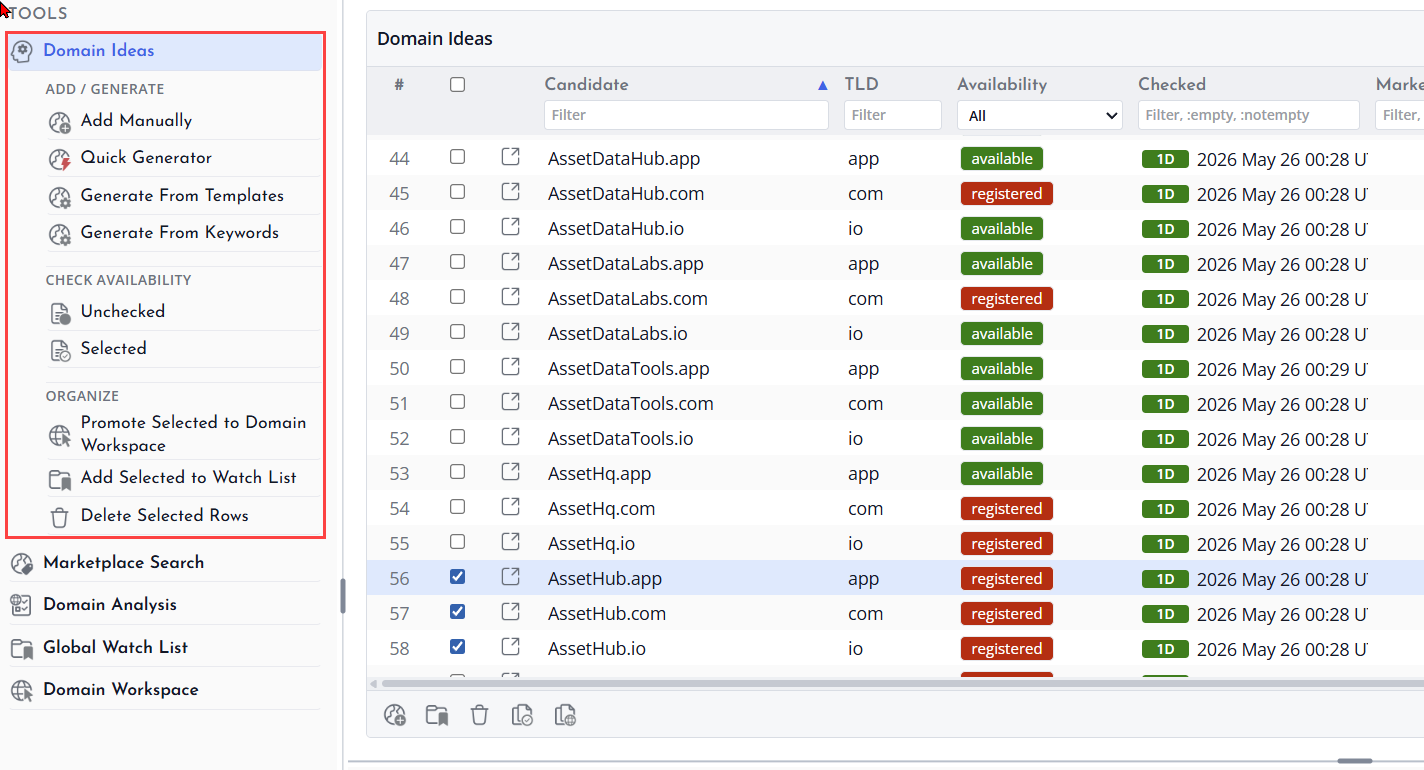Click the # column header
1424x770 pixels.
(x=399, y=85)
